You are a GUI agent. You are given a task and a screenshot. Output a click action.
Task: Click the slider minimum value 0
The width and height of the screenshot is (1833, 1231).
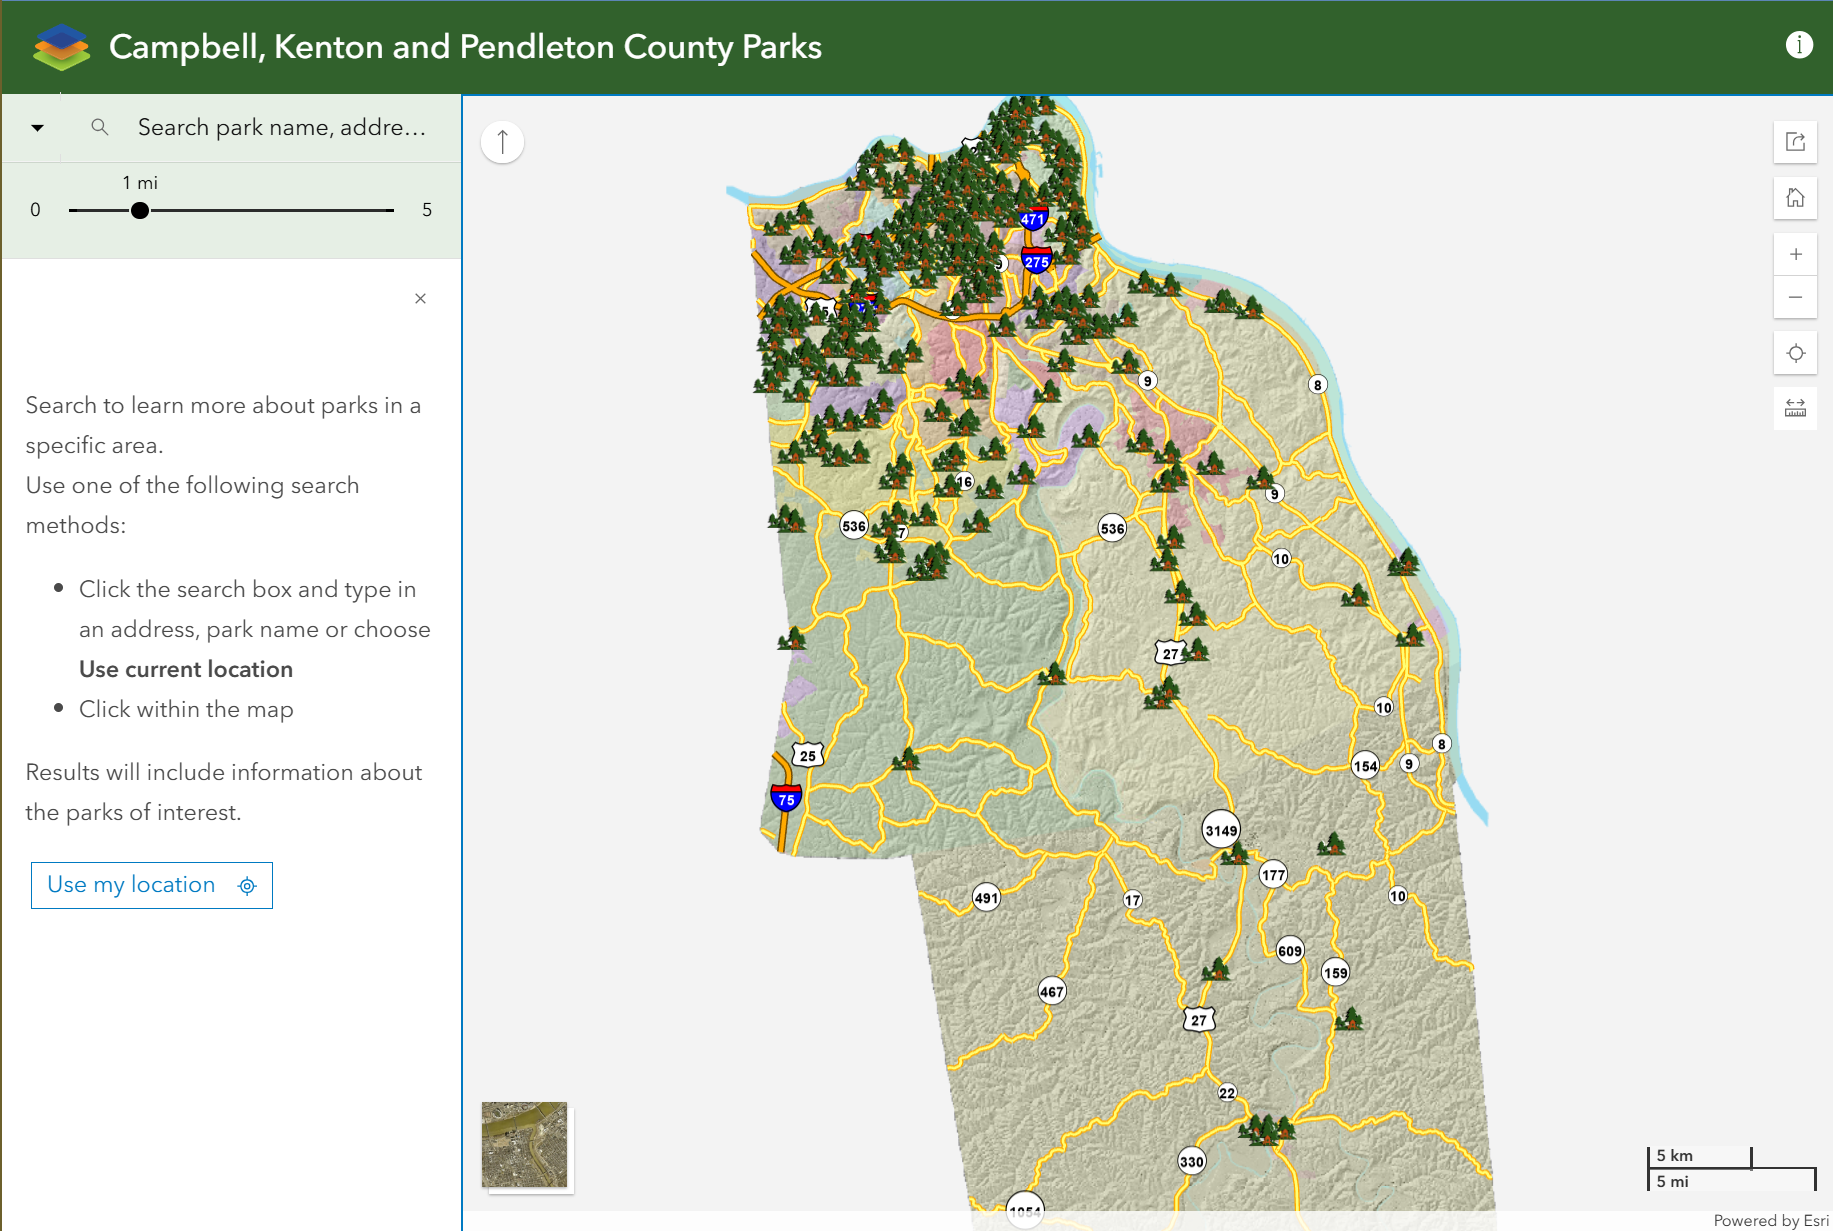35,210
